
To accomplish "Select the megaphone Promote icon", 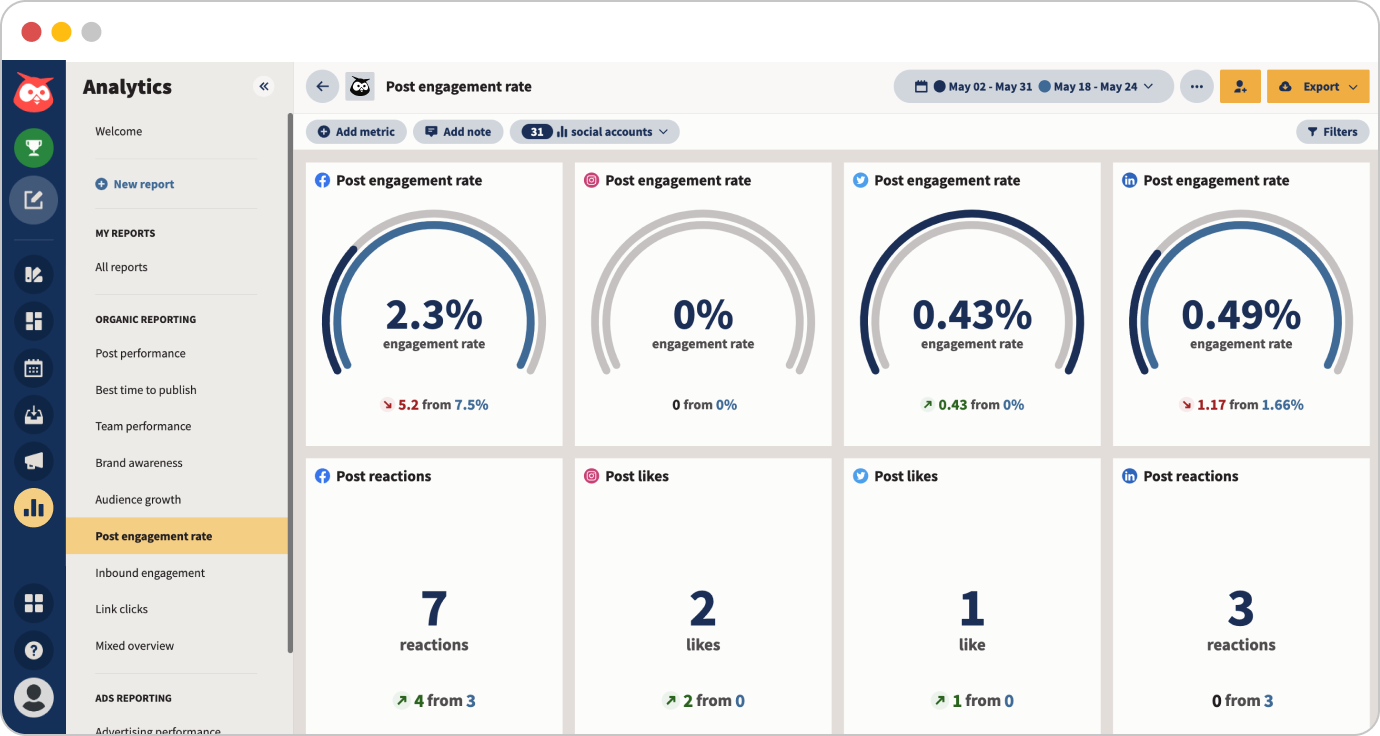I will click(34, 460).
